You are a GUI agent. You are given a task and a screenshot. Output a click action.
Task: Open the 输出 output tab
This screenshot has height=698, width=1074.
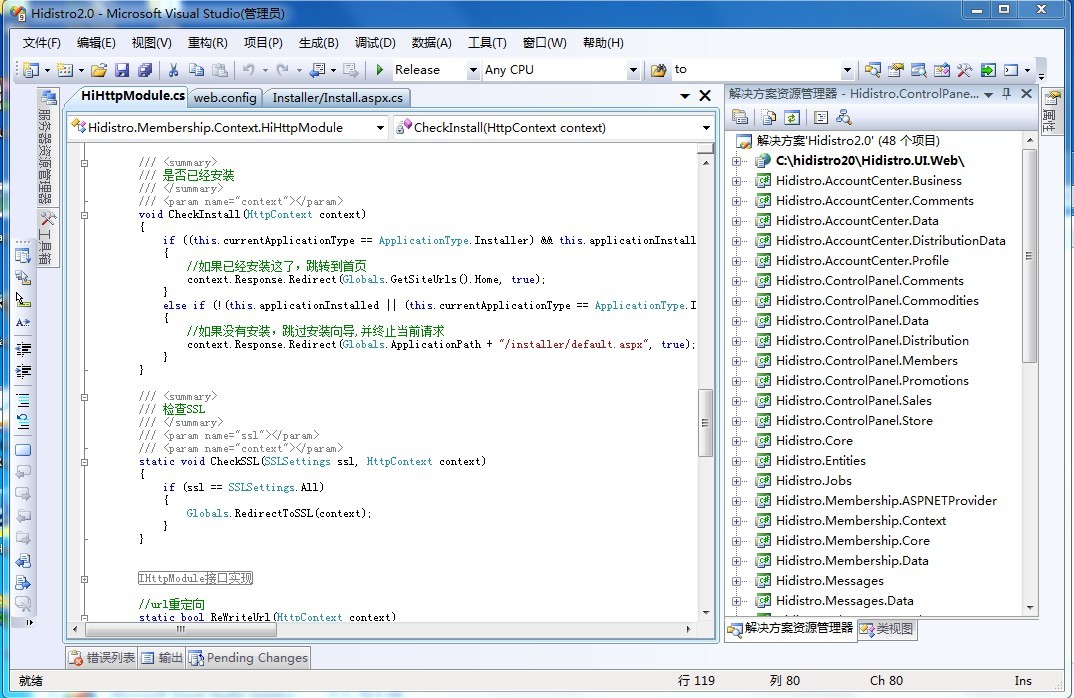pyautogui.click(x=162, y=658)
